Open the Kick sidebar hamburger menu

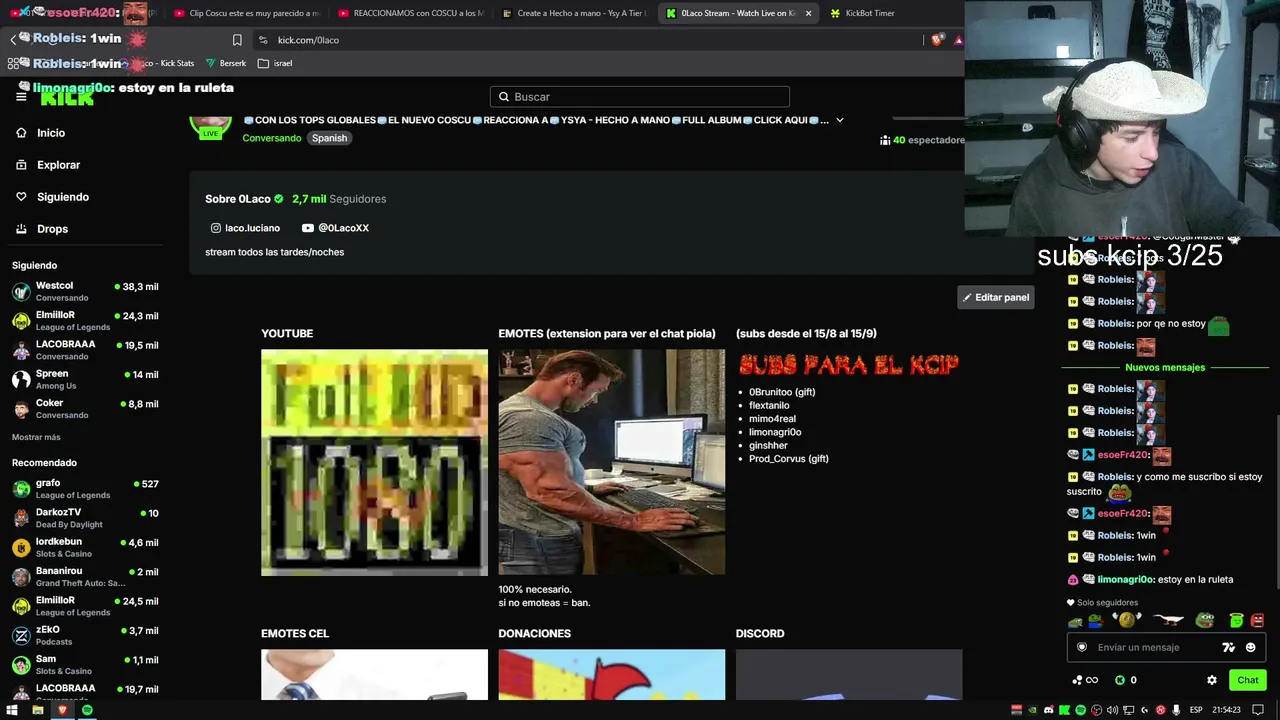coord(21,97)
